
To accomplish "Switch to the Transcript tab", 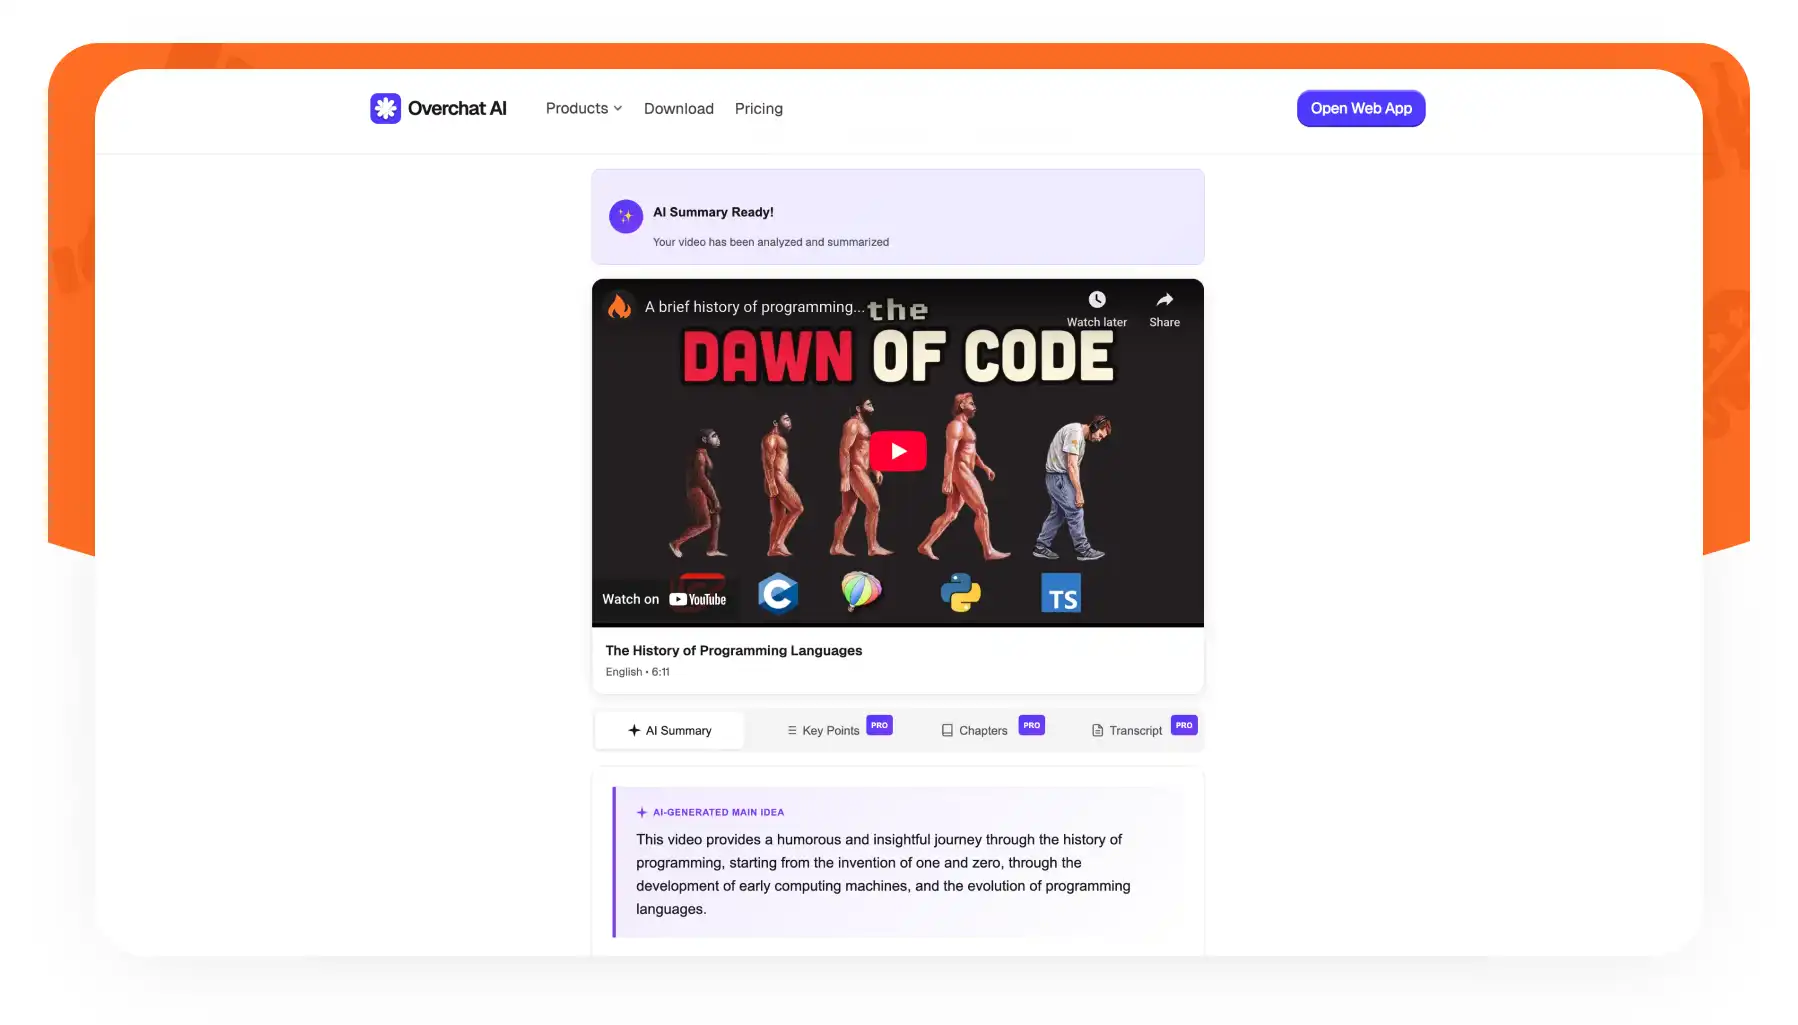I will pyautogui.click(x=1127, y=730).
